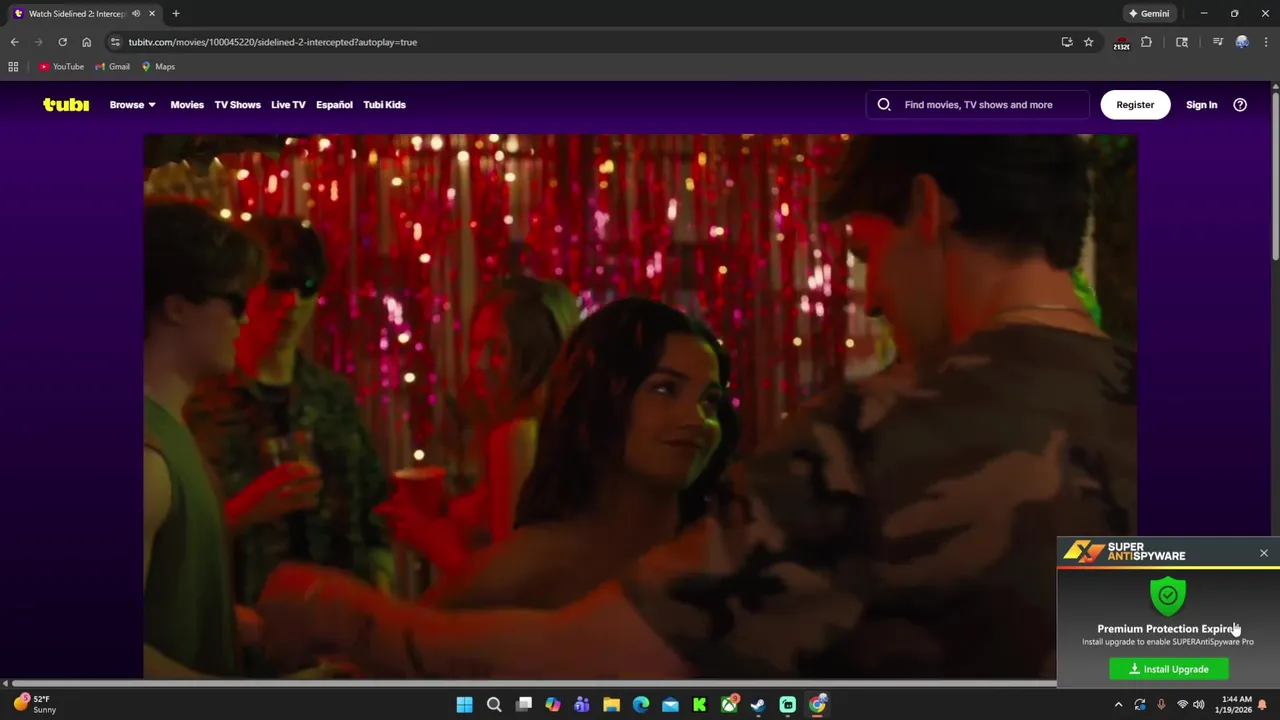Open the red extension with 2132 badge

(x=1122, y=43)
